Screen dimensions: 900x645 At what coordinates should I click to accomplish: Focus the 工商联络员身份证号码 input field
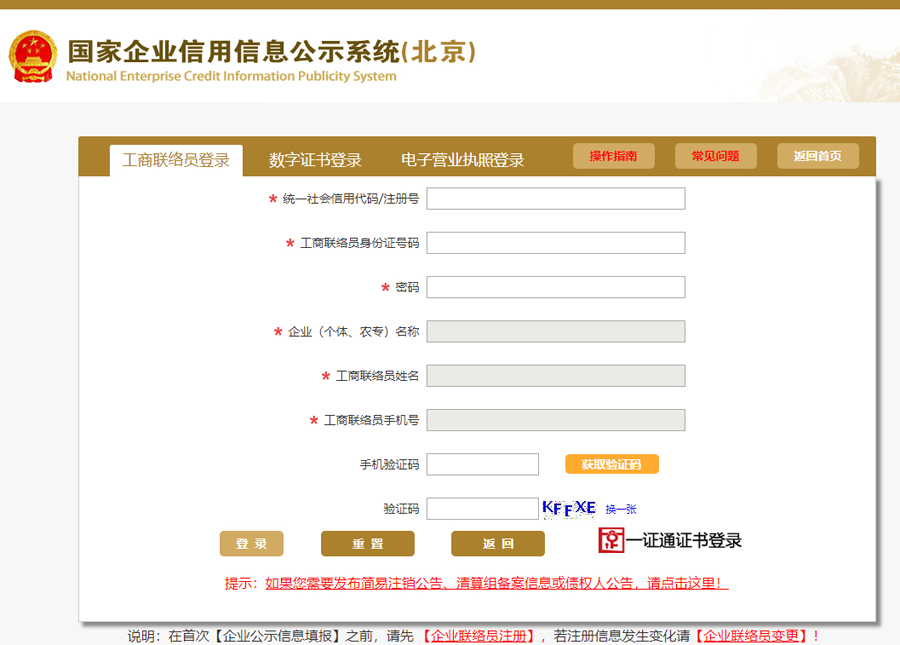tap(556, 243)
